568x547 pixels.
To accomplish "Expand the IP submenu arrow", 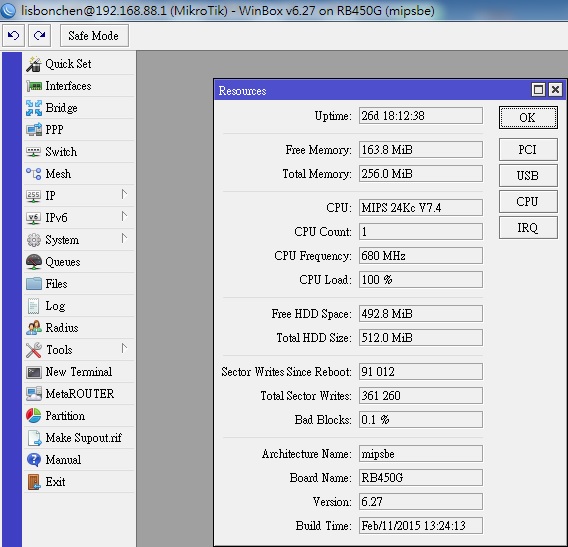I will click(x=124, y=195).
